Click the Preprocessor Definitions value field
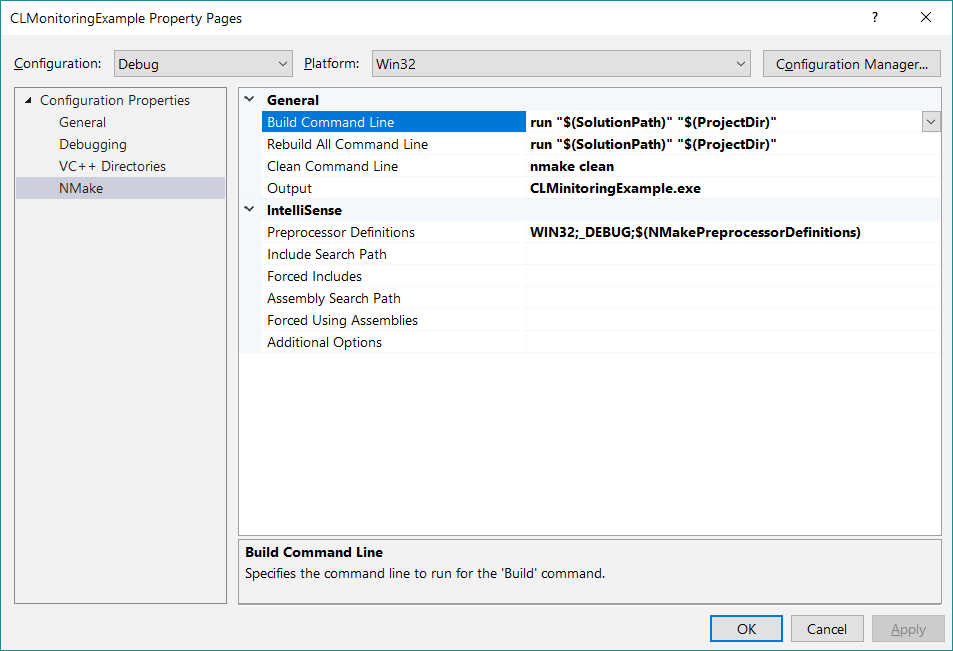The width and height of the screenshot is (953, 651). [730, 232]
